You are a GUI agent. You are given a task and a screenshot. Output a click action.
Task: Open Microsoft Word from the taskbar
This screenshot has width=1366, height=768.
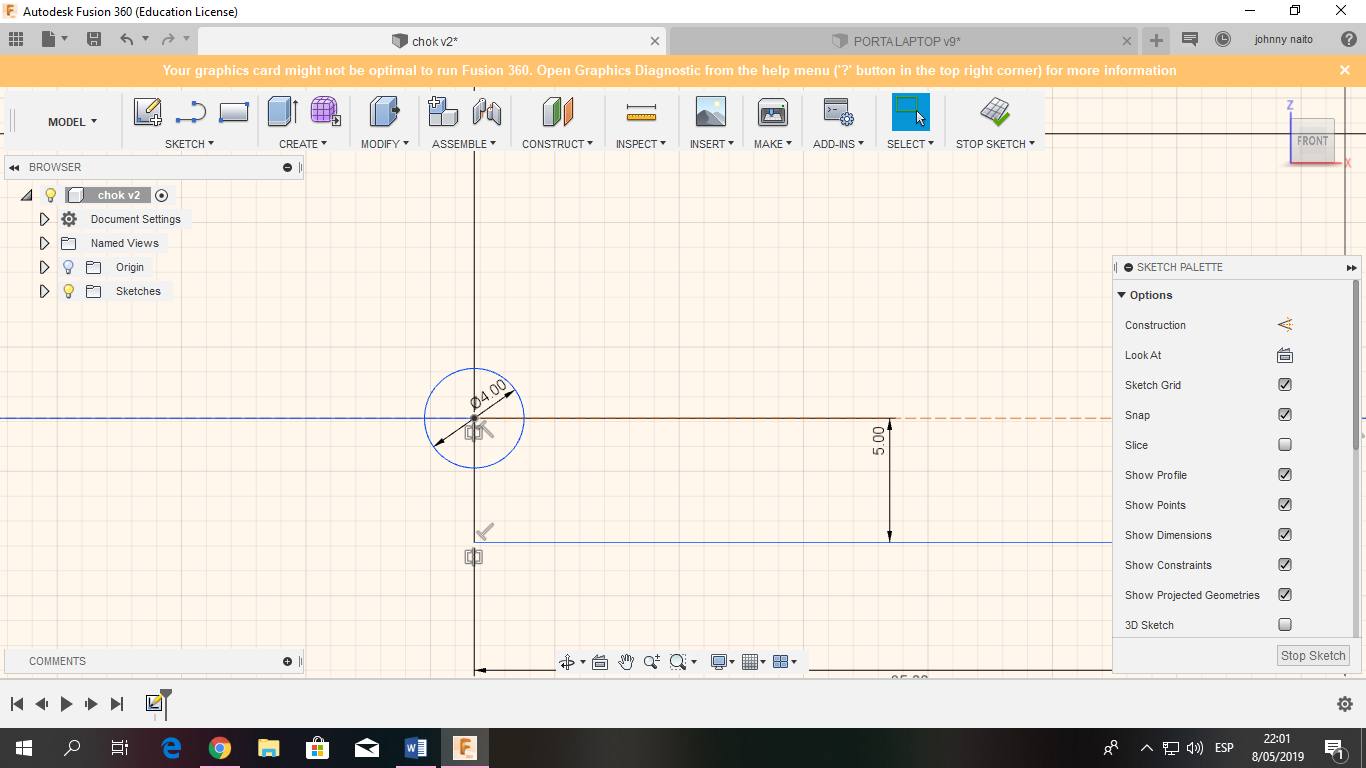coord(416,748)
